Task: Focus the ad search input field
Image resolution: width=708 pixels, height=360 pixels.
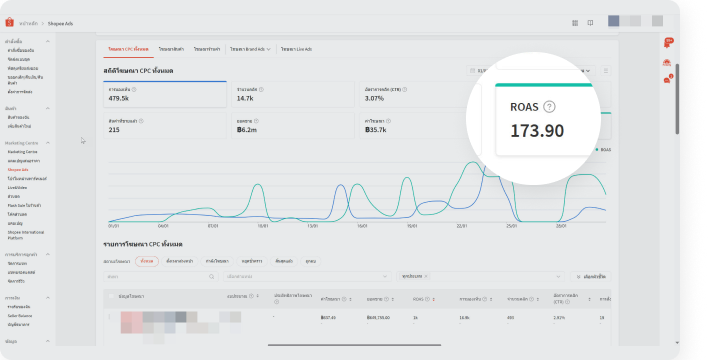Action: tap(160, 276)
